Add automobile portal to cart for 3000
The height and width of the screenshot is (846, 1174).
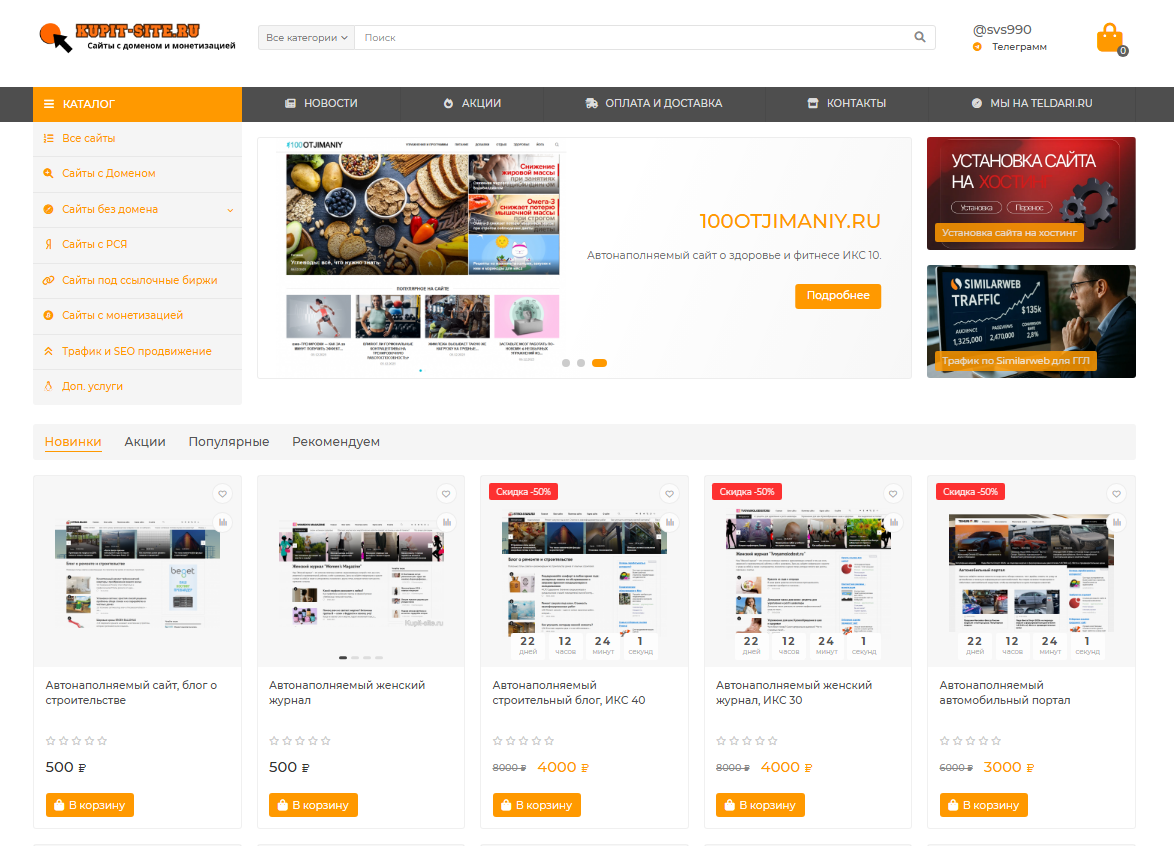click(984, 805)
